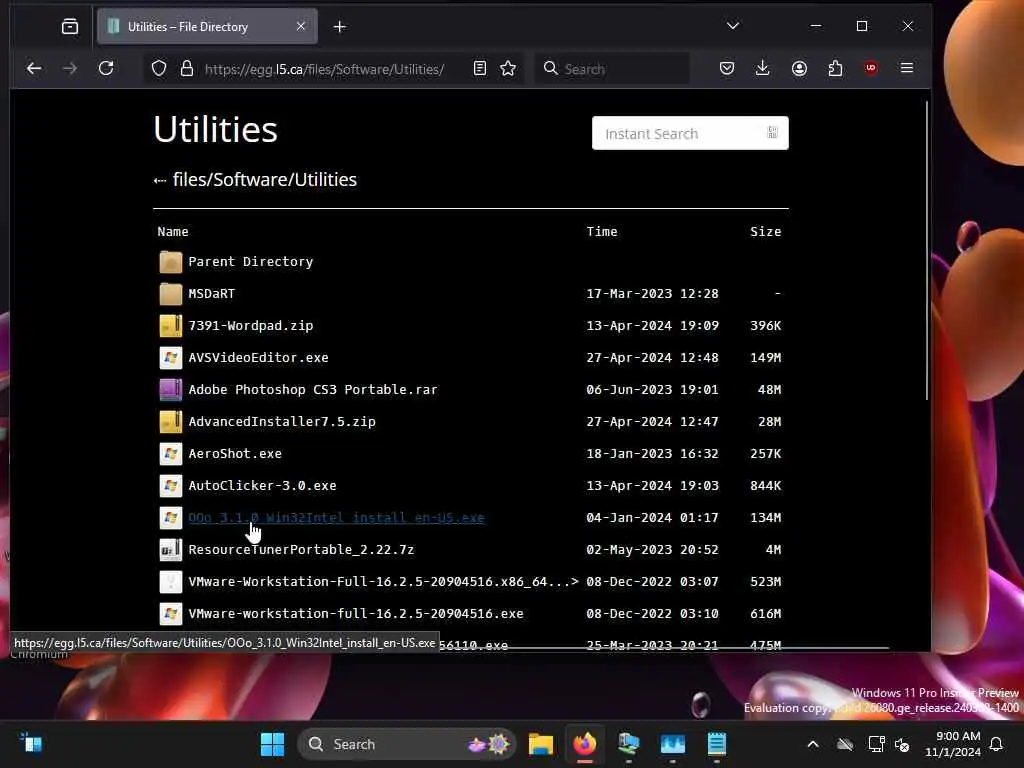Click the toolbar Search box

(x=613, y=69)
